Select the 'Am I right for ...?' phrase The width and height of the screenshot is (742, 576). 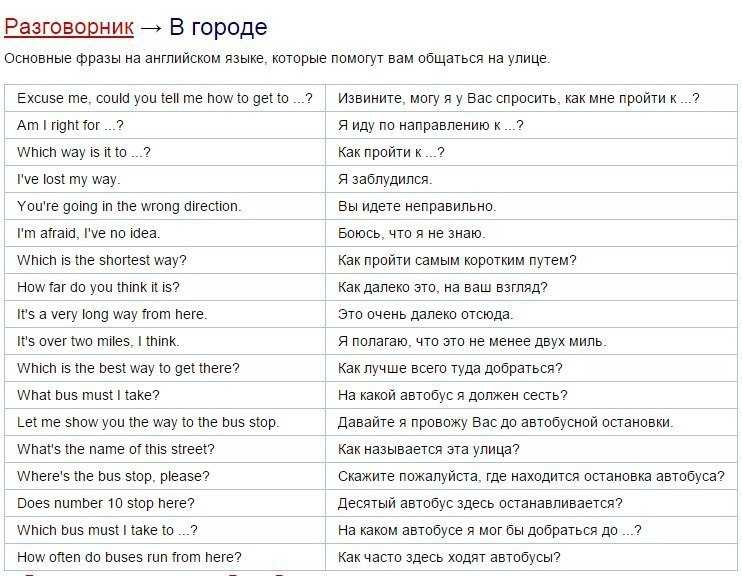[70, 125]
